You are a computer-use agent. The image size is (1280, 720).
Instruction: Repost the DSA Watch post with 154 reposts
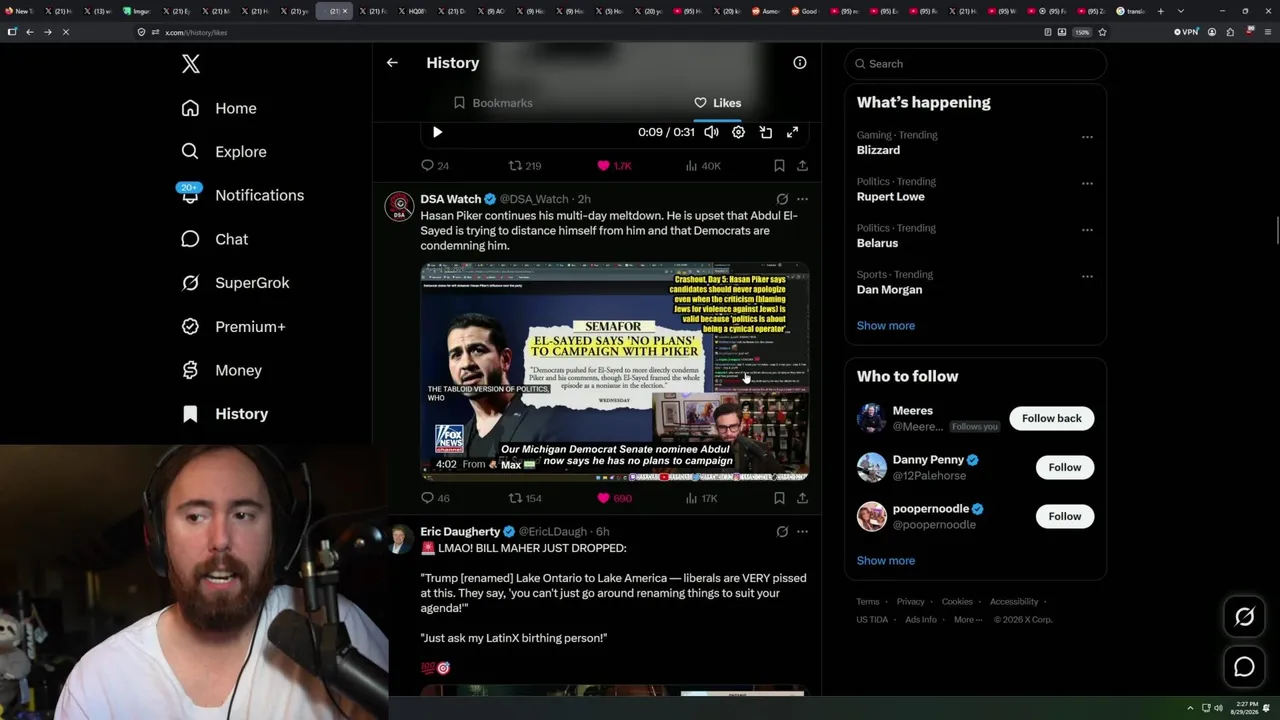click(525, 498)
